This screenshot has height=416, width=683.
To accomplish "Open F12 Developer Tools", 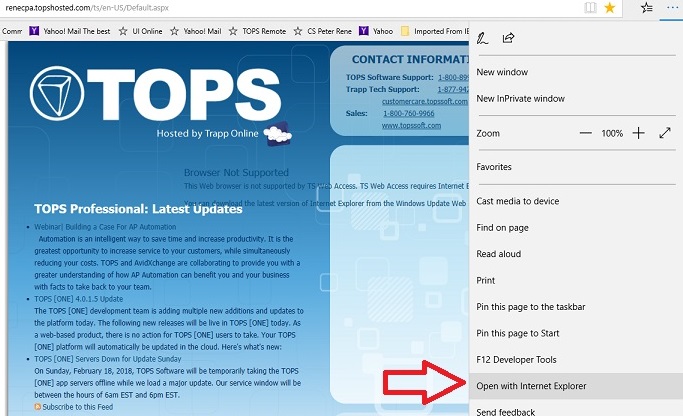I will click(x=576, y=360).
